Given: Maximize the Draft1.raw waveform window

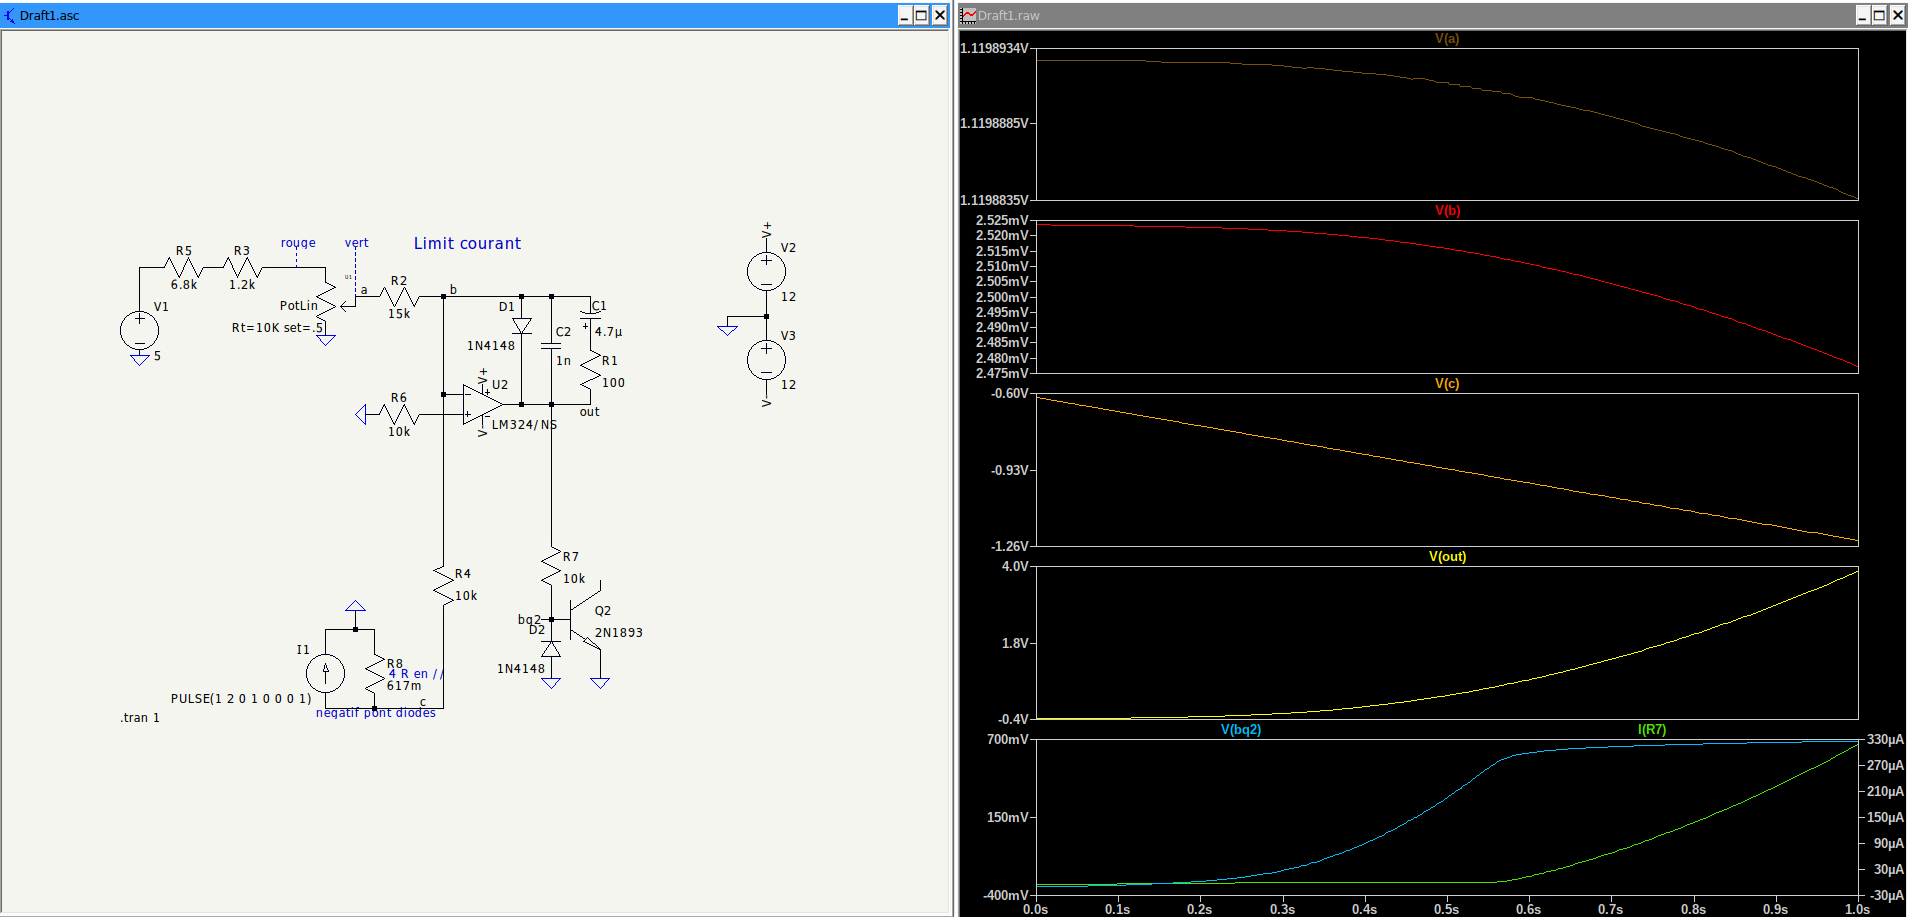Looking at the screenshot, I should (x=1879, y=15).
